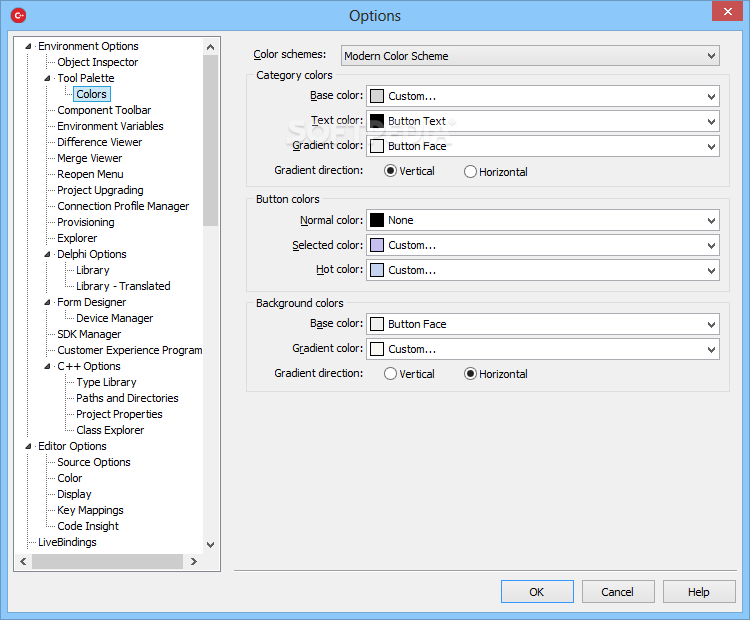Select Provisioning in the tree
Viewport: 750px width, 620px height.
[86, 222]
